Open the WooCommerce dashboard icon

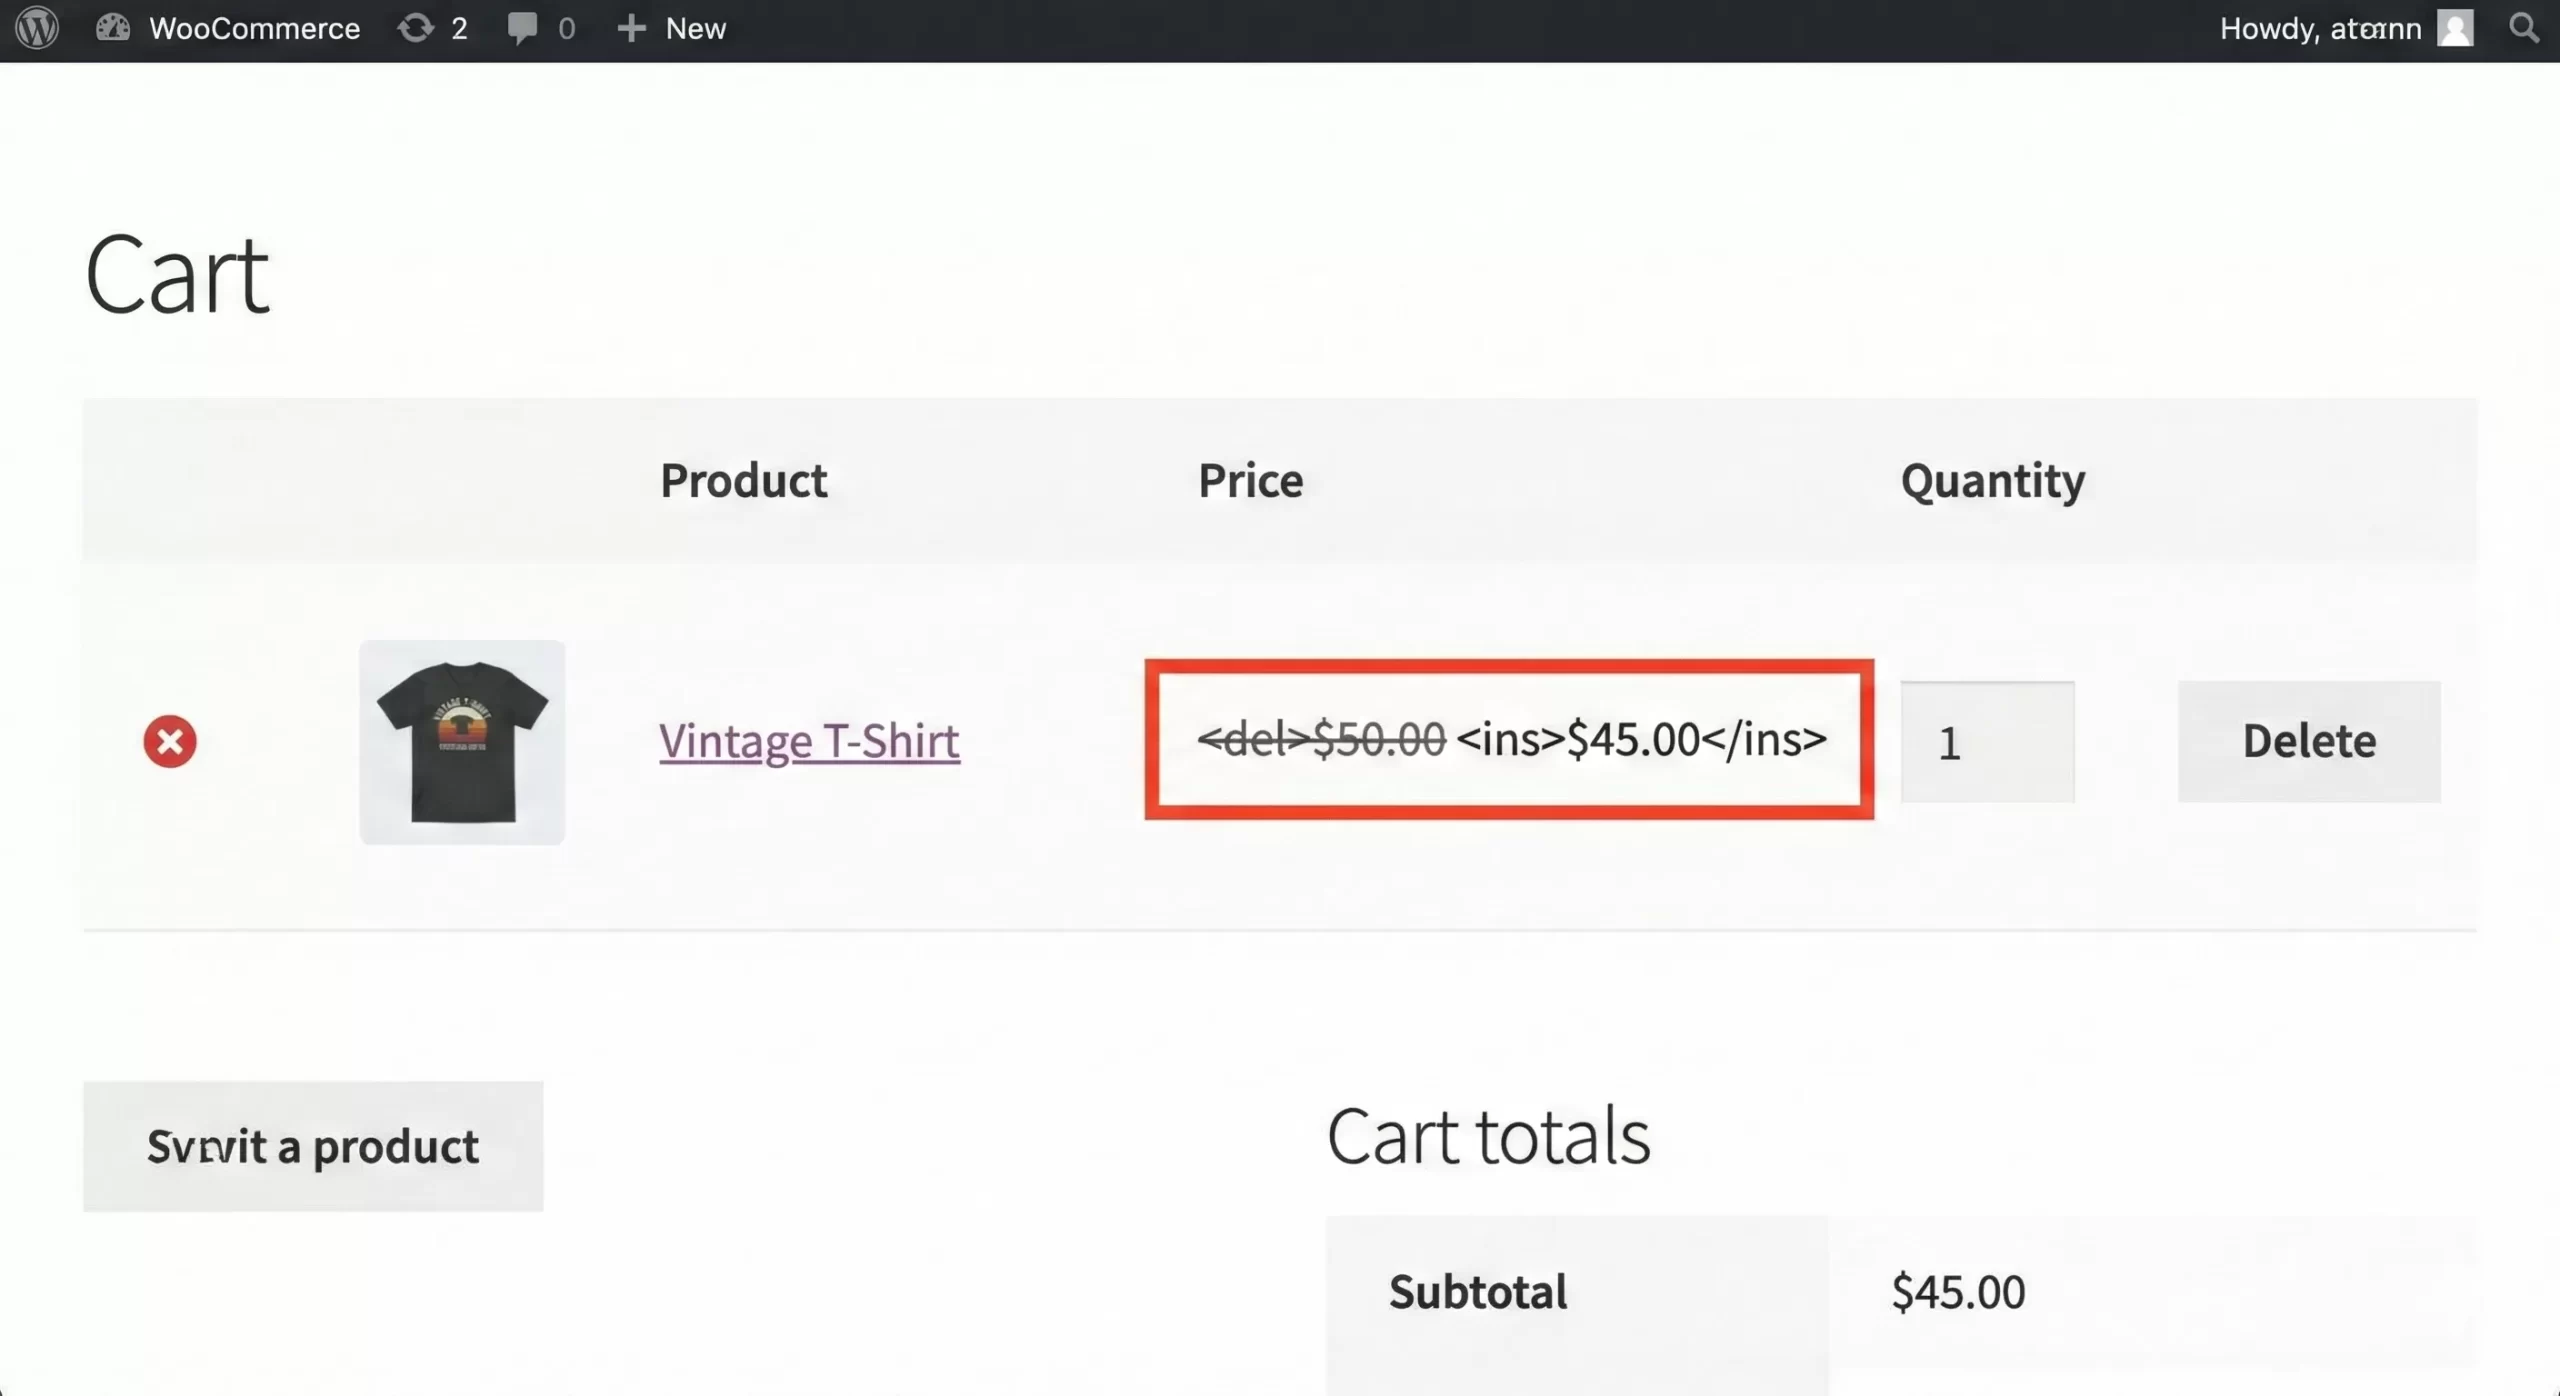tap(112, 28)
